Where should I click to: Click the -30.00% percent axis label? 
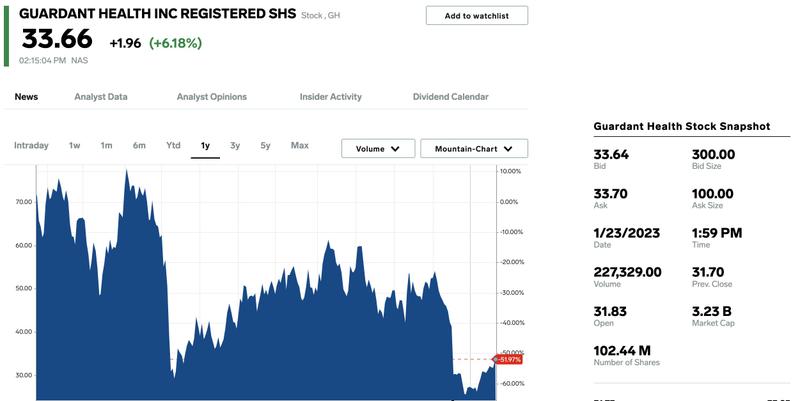[x=510, y=293]
